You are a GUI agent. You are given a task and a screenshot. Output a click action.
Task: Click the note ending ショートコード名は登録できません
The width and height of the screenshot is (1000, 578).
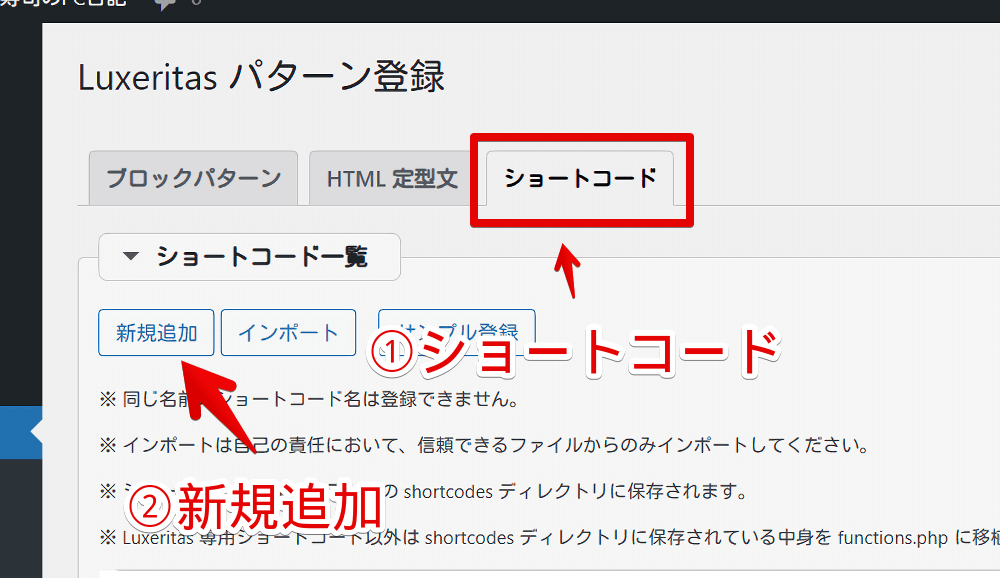coord(310,399)
